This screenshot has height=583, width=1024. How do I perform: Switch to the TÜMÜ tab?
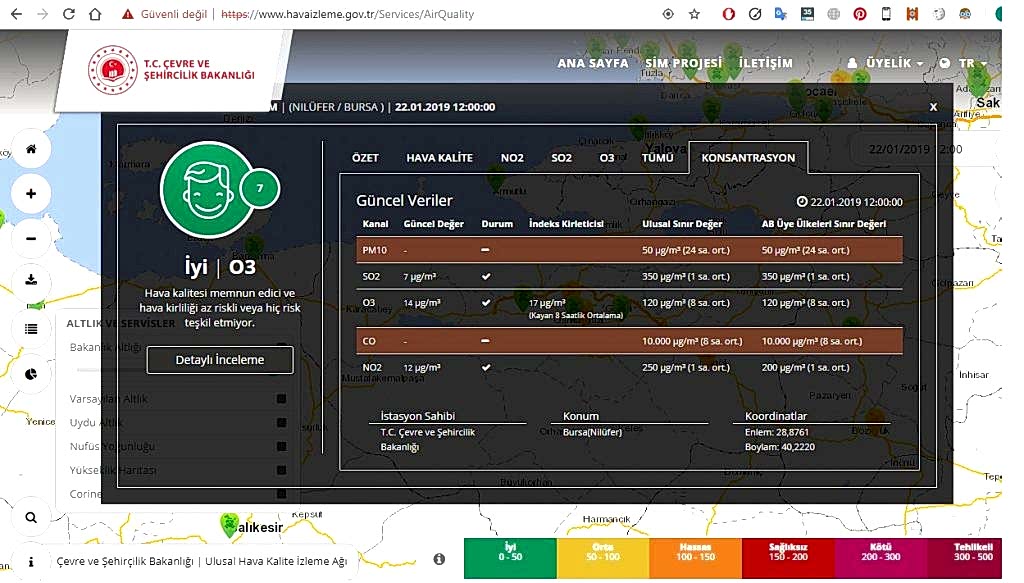(x=658, y=158)
